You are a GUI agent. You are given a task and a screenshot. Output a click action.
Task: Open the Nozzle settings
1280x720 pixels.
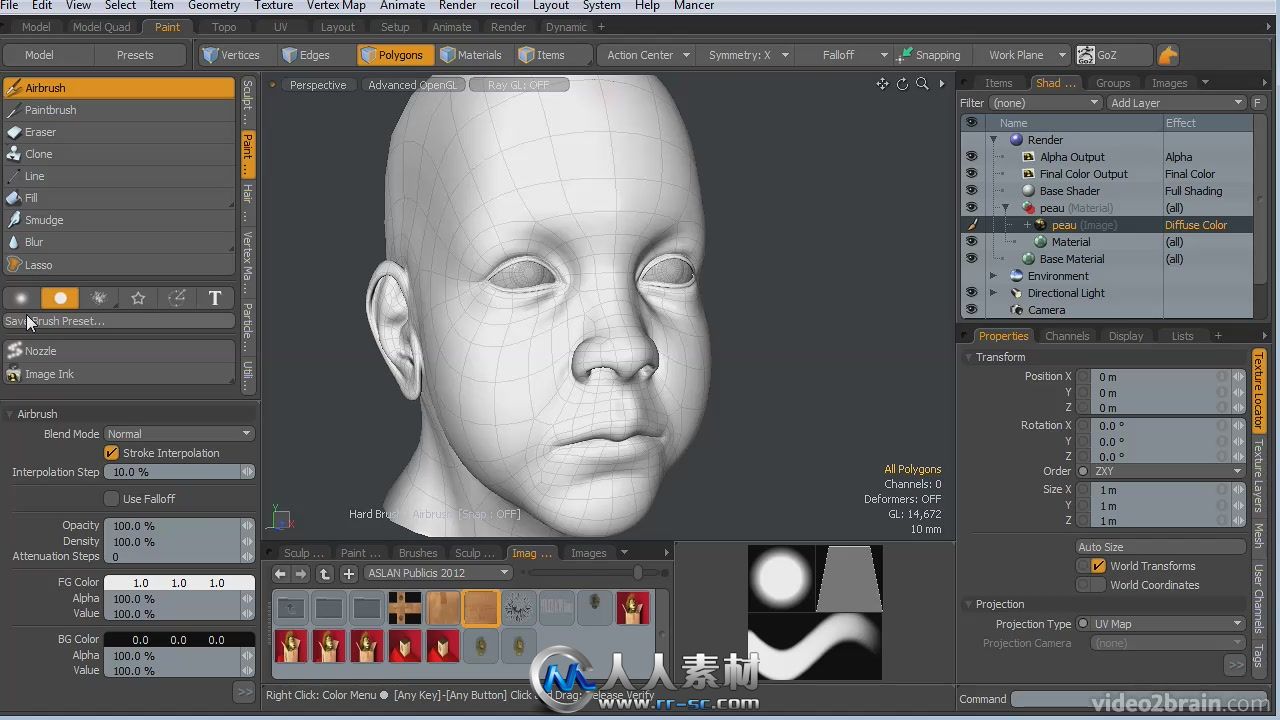[119, 351]
